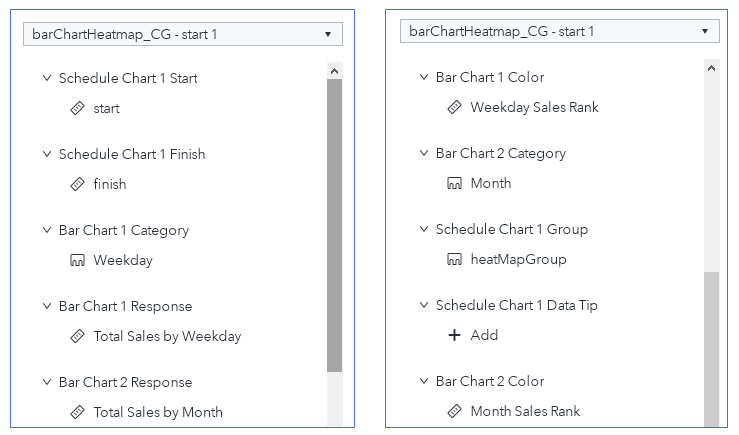
Task: Click the ruler icon beside finish
Action: tap(77, 184)
